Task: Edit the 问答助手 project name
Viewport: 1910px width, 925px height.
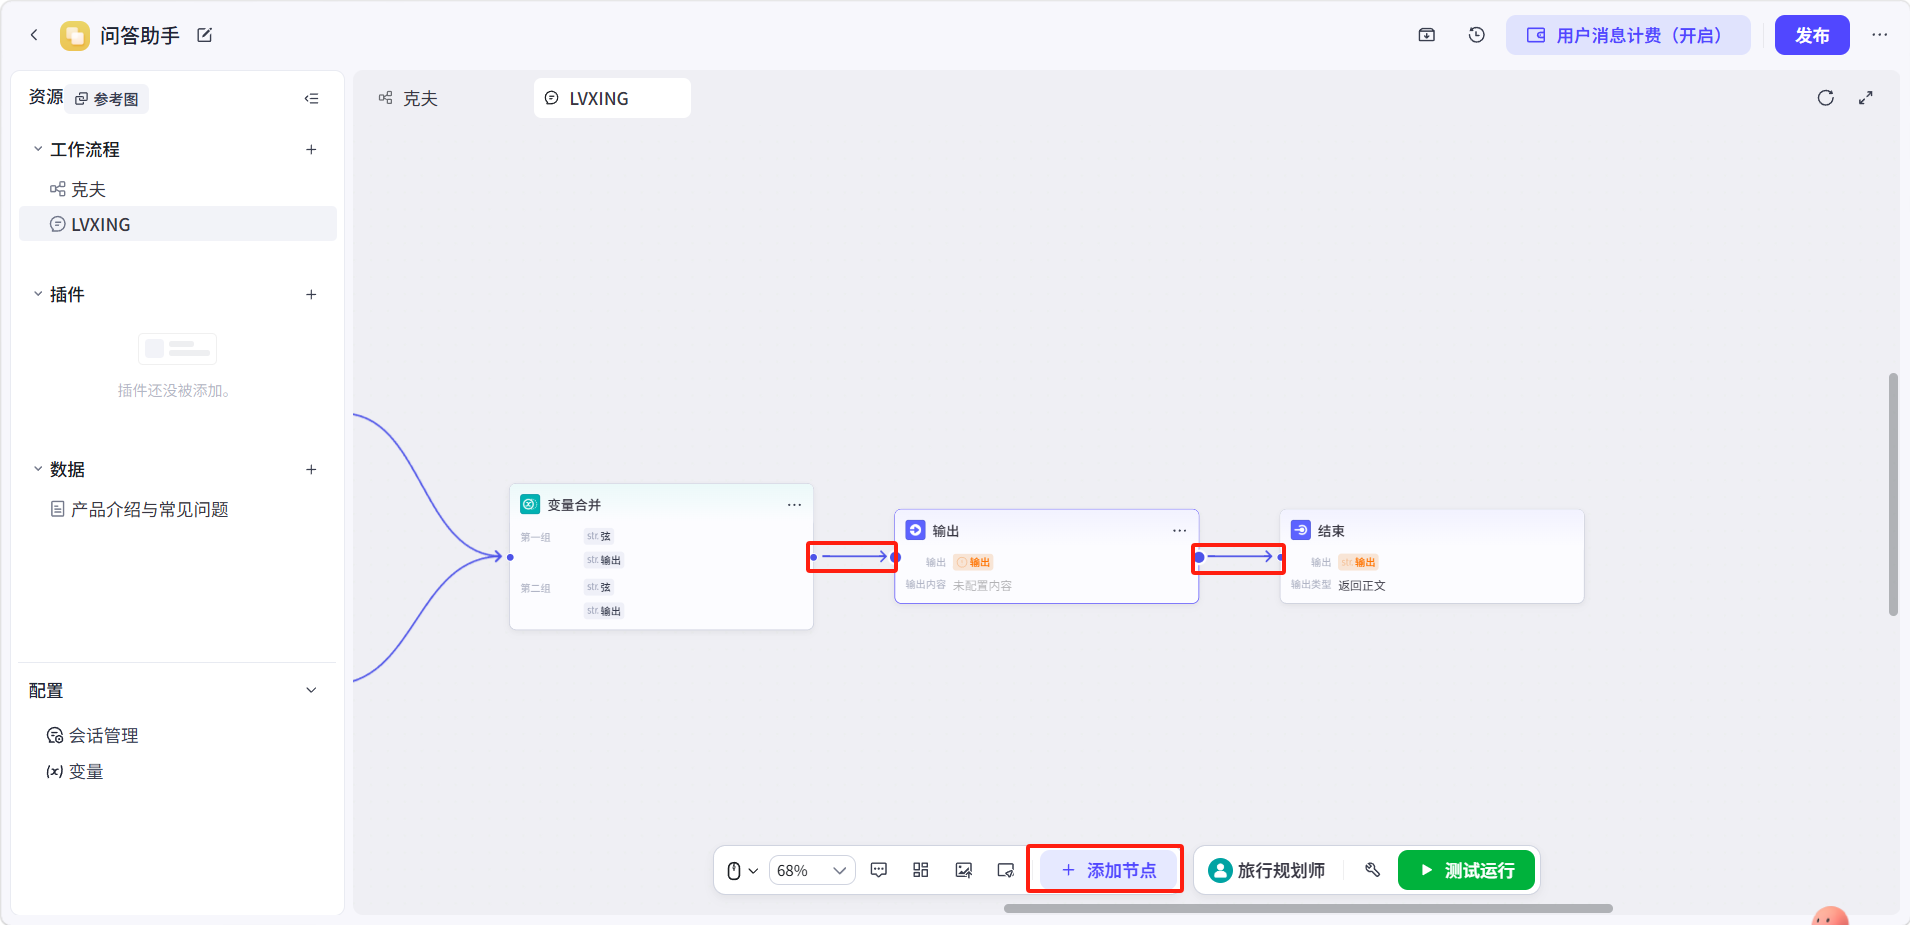Action: click(205, 35)
